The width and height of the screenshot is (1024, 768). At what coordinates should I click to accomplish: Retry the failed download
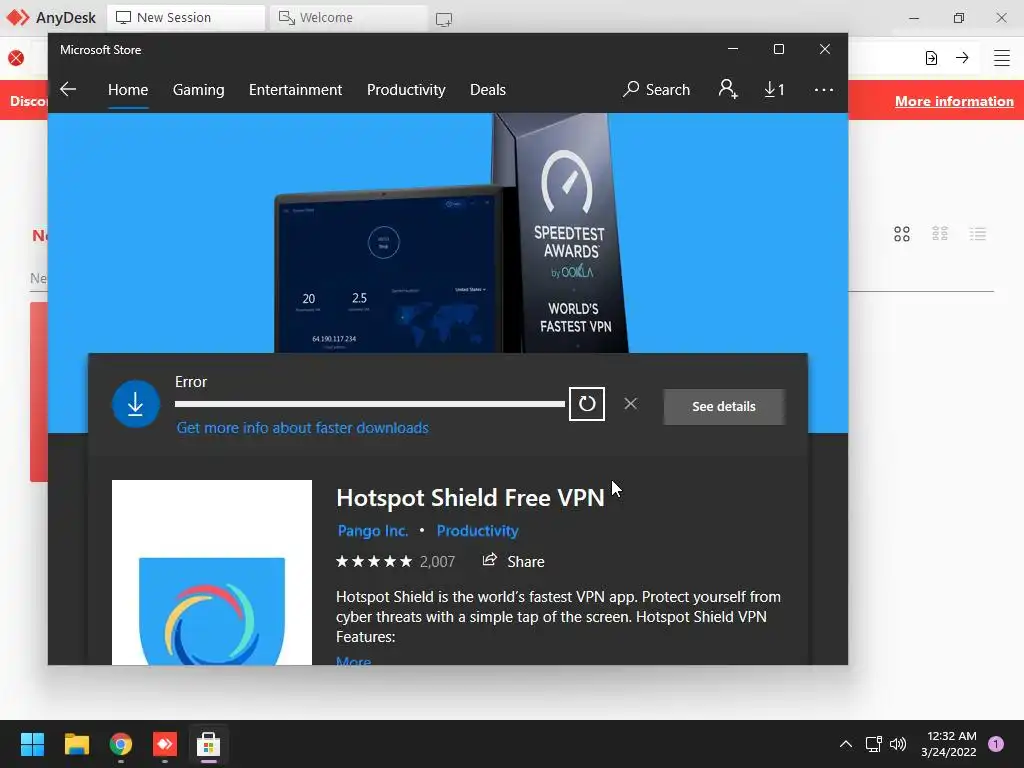(586, 404)
